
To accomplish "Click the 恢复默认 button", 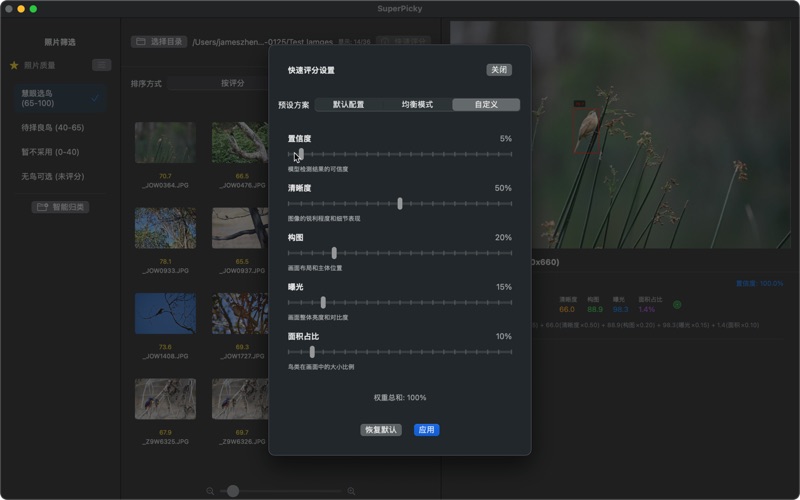I will pyautogui.click(x=381, y=430).
